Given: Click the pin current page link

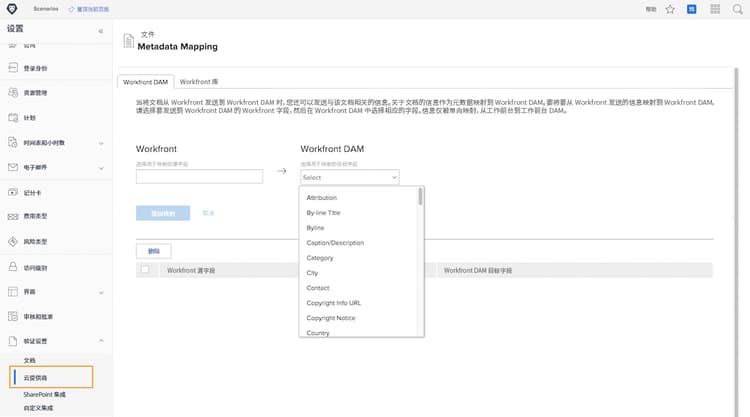Looking at the screenshot, I should point(88,9).
